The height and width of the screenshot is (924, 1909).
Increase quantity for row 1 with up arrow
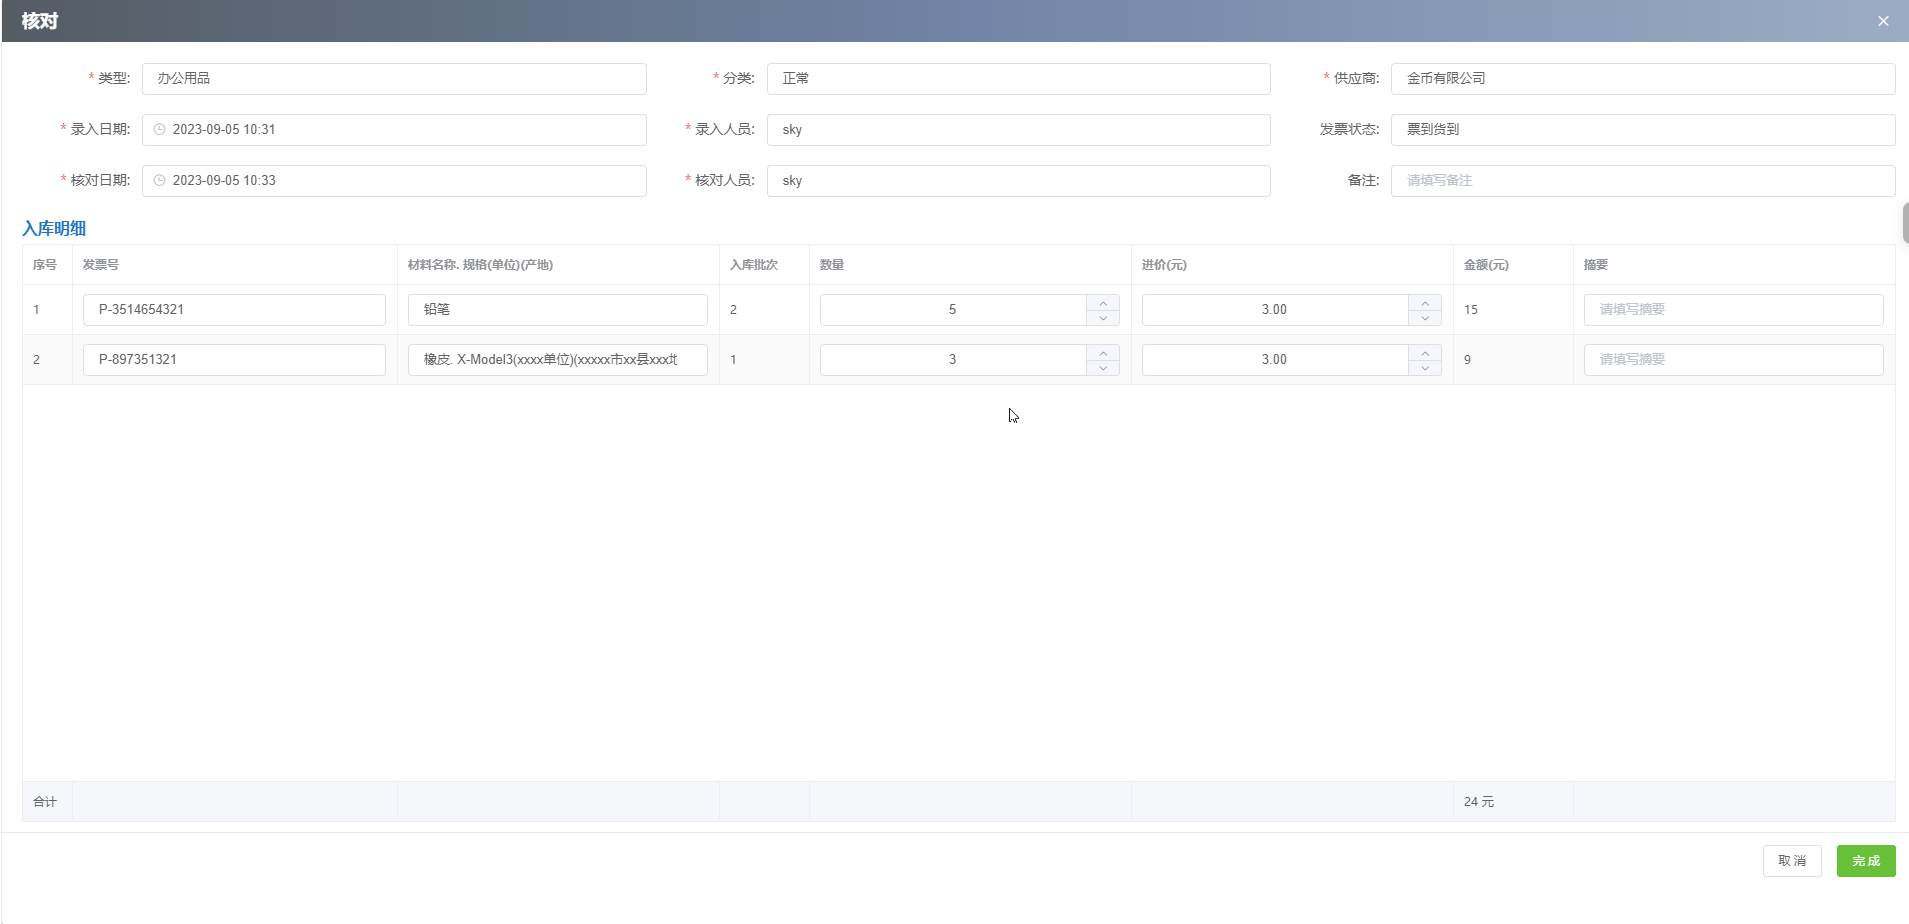click(x=1103, y=303)
